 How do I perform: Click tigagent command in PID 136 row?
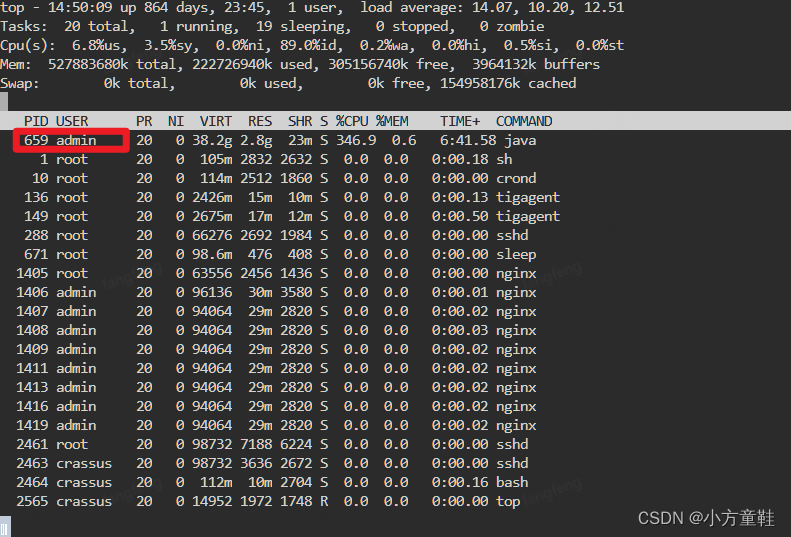coord(528,197)
